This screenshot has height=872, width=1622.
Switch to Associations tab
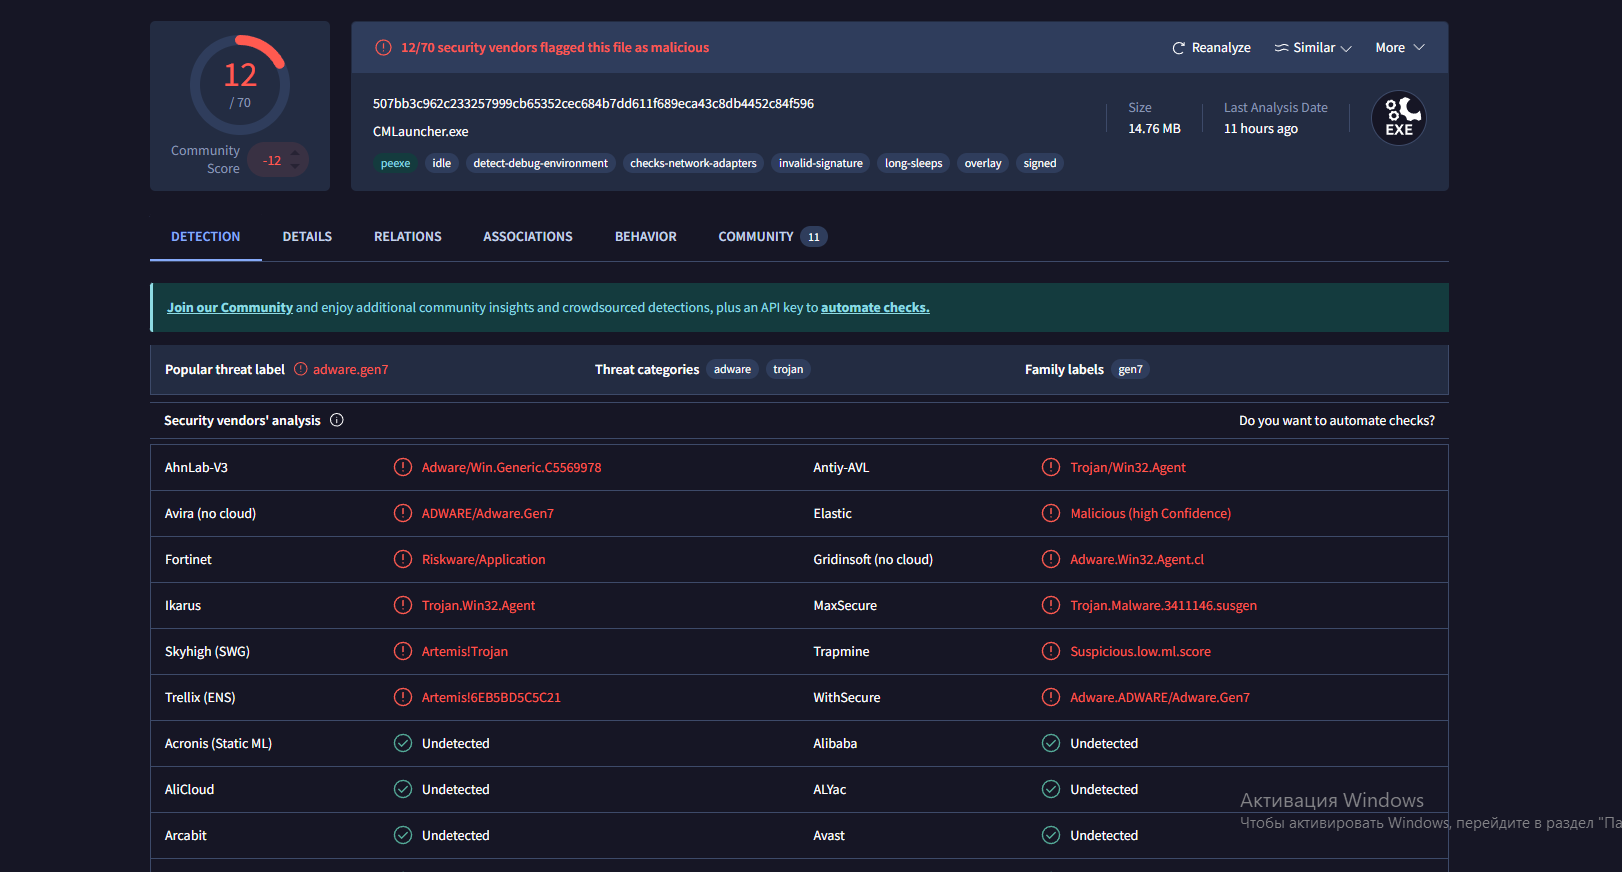point(528,237)
